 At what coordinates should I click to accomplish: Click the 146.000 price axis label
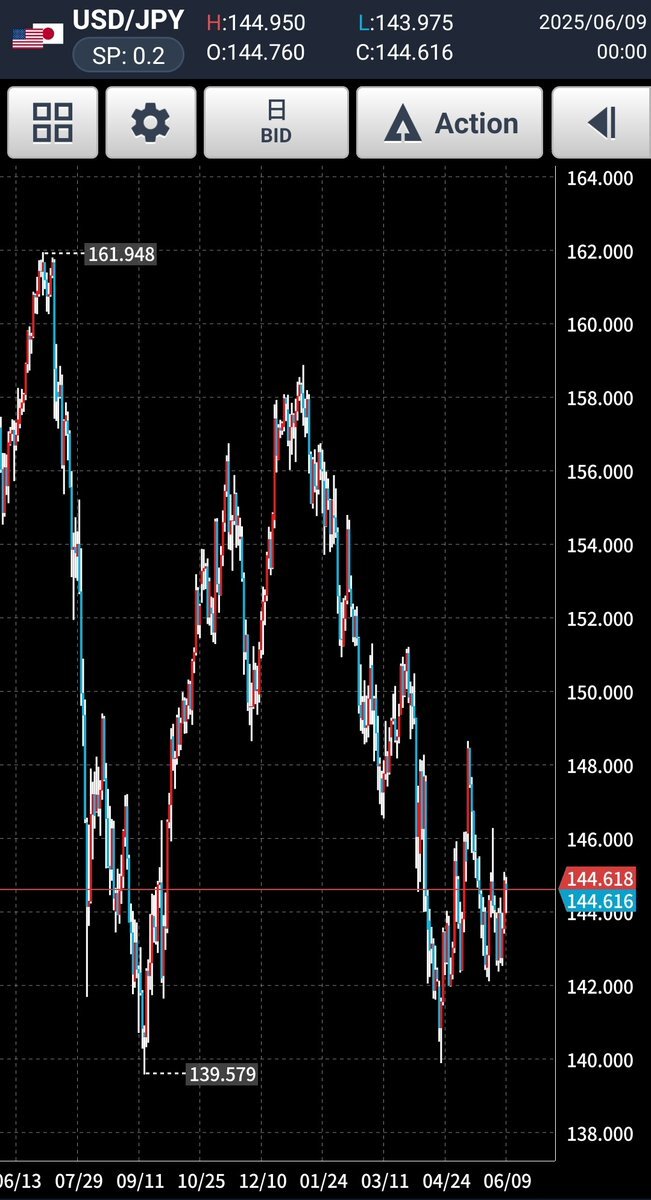pyautogui.click(x=598, y=839)
